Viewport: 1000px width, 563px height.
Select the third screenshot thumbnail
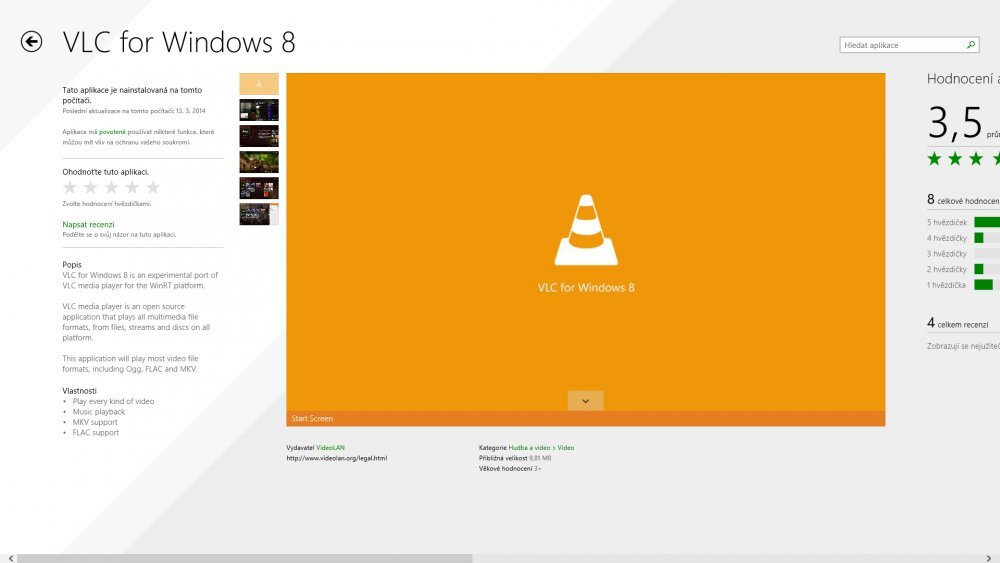click(x=259, y=136)
